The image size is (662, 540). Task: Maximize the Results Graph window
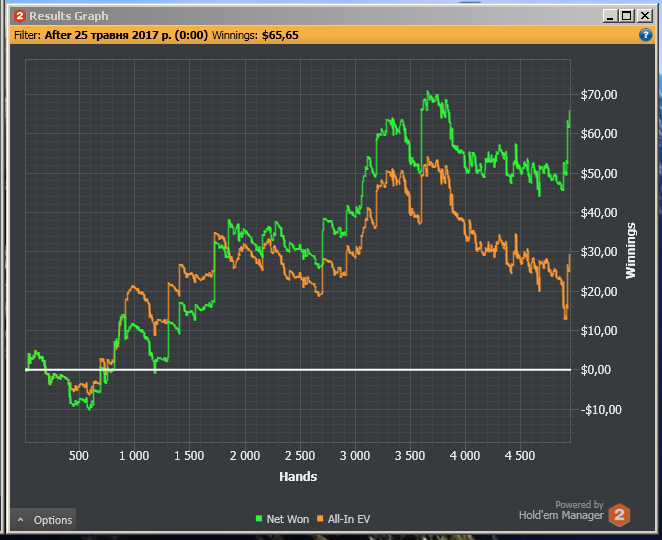click(627, 16)
